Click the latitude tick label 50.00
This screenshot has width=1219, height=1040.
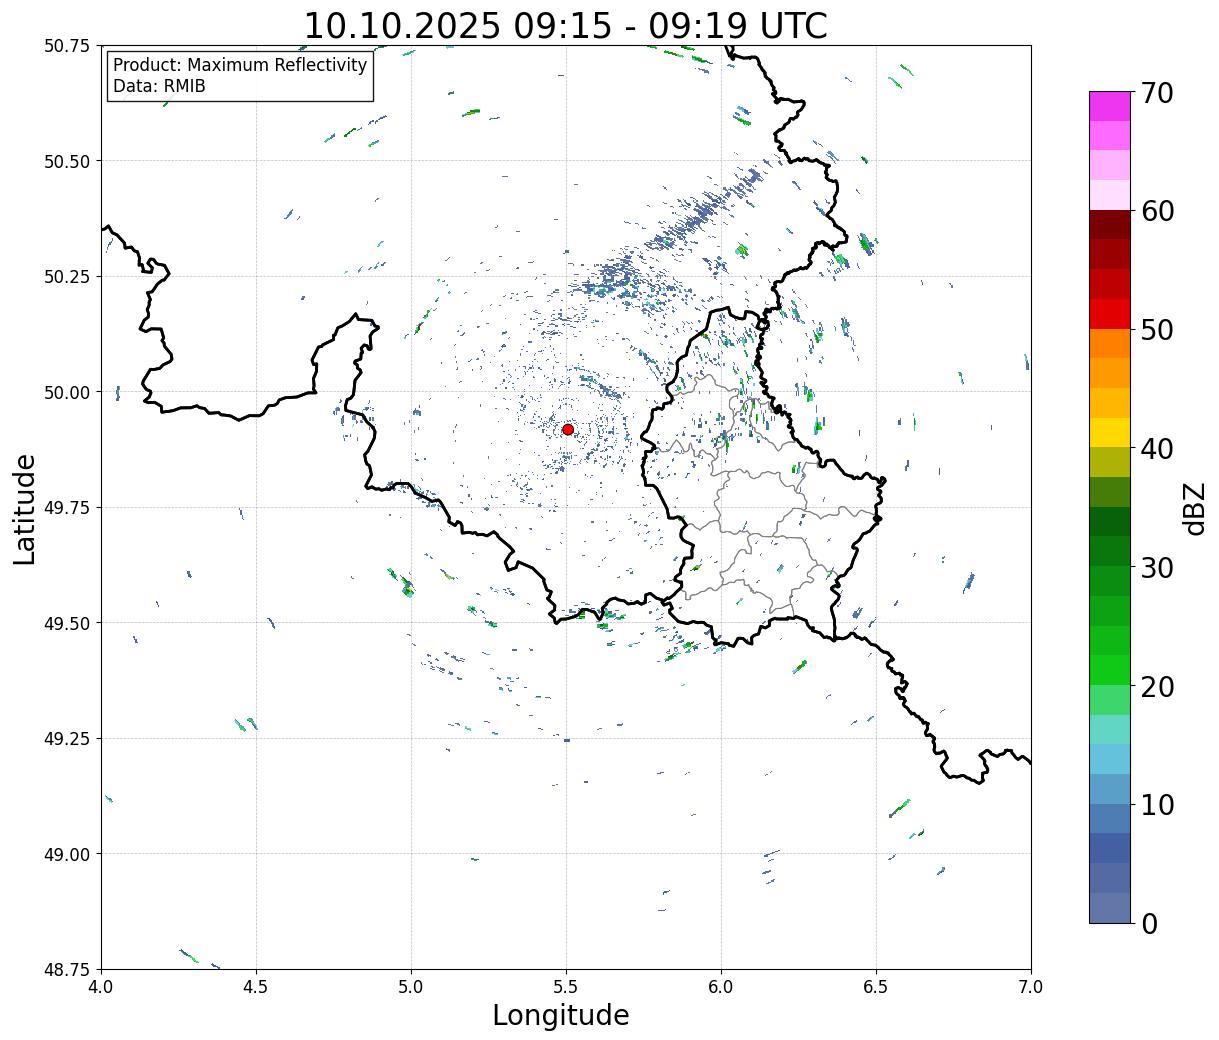coord(67,392)
